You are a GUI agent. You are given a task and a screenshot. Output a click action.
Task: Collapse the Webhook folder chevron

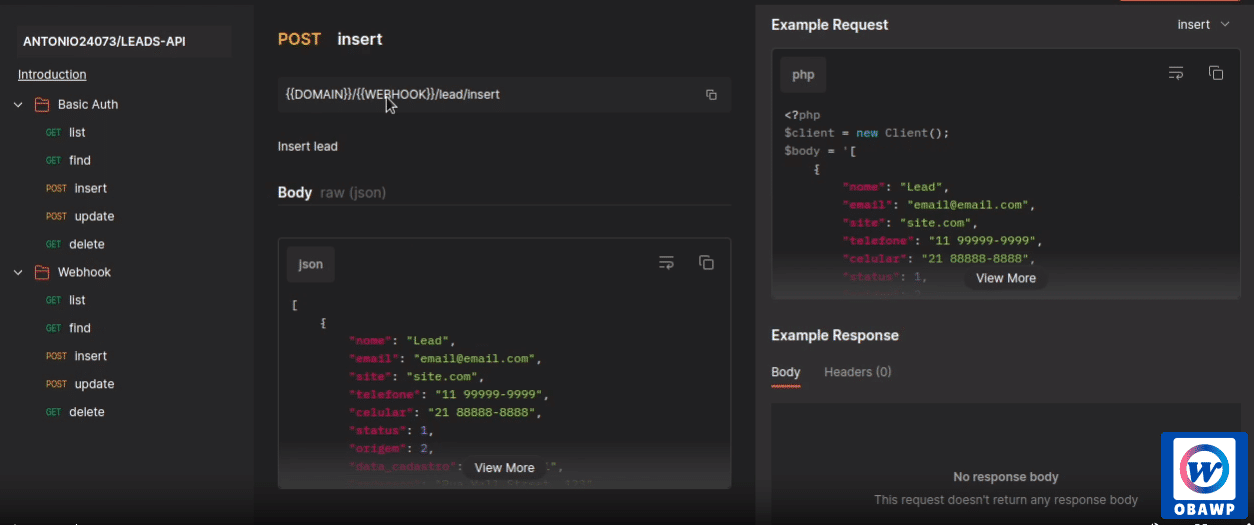pos(18,272)
